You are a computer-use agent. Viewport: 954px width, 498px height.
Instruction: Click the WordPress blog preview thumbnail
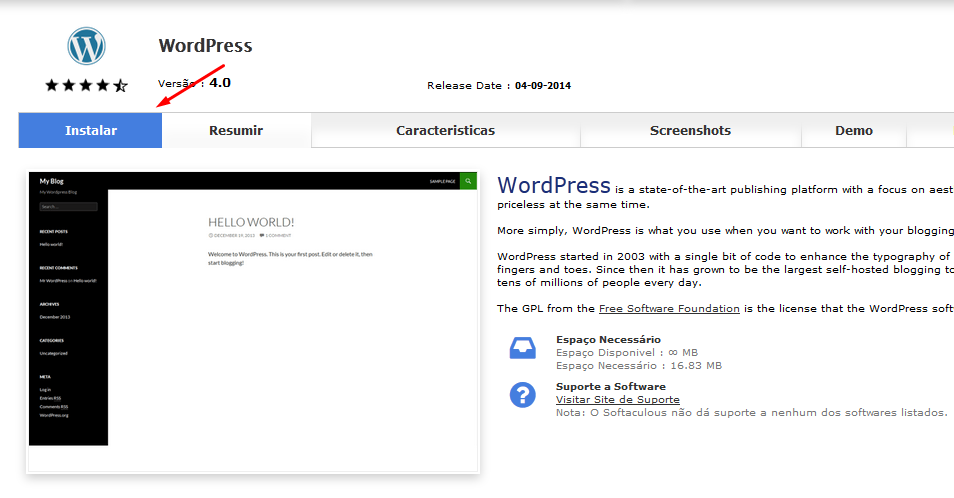click(x=252, y=322)
